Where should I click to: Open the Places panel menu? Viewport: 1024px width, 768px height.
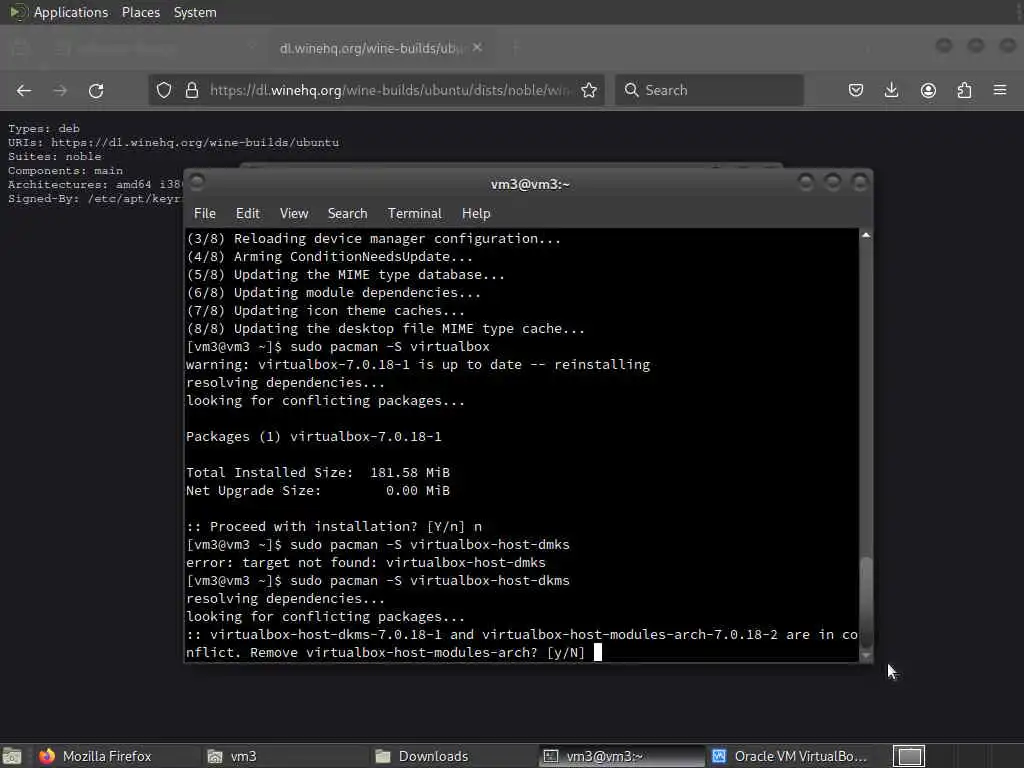141,12
